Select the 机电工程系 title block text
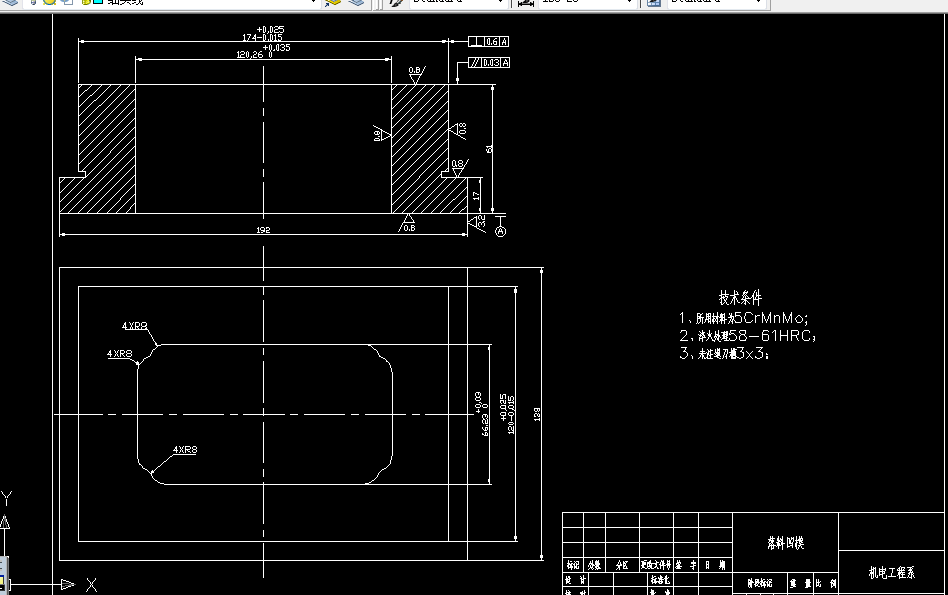 [892, 572]
